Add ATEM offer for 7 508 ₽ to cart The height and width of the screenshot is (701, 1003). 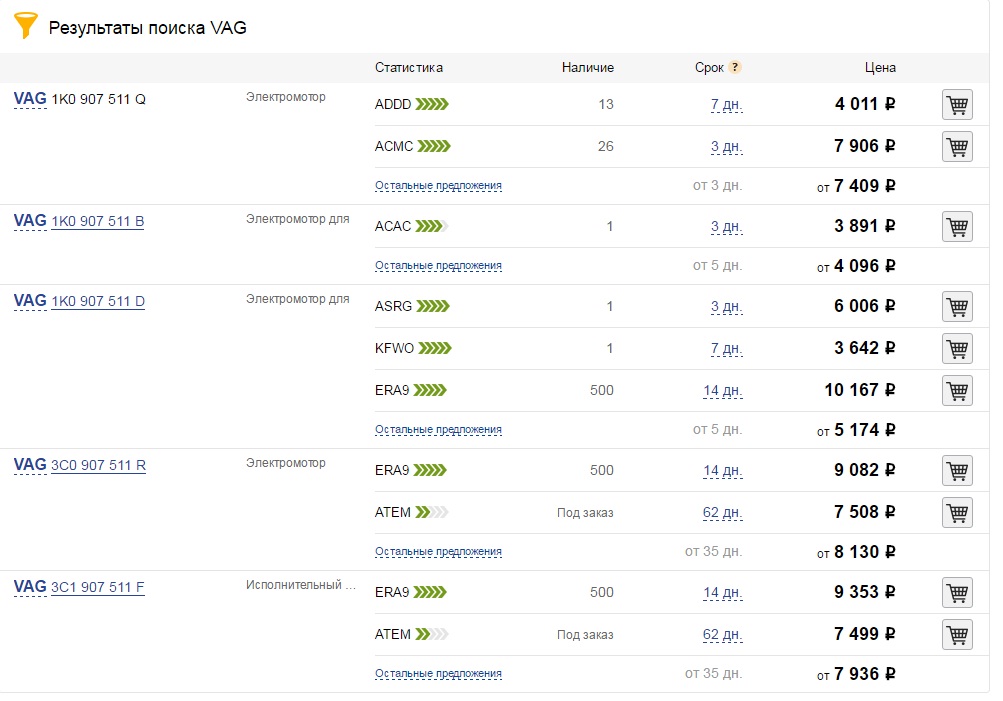click(x=957, y=512)
